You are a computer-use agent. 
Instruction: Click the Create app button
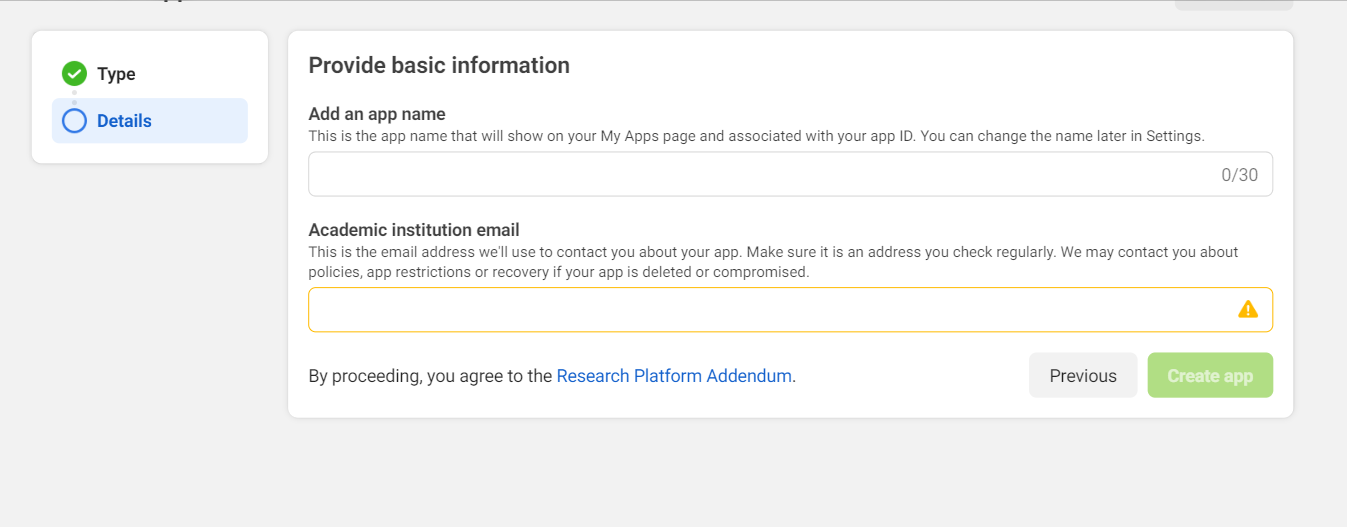click(1209, 376)
